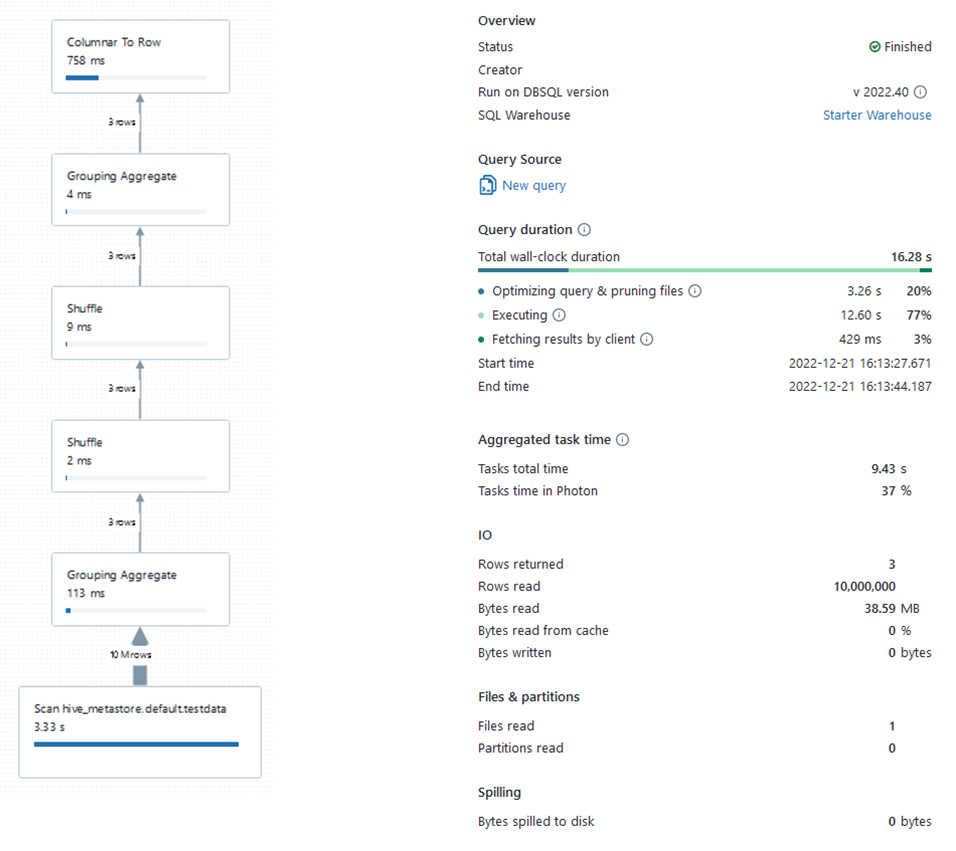Select the Shuffle node showing 2 ms
Viewport: 956px width, 851px height.
point(140,455)
